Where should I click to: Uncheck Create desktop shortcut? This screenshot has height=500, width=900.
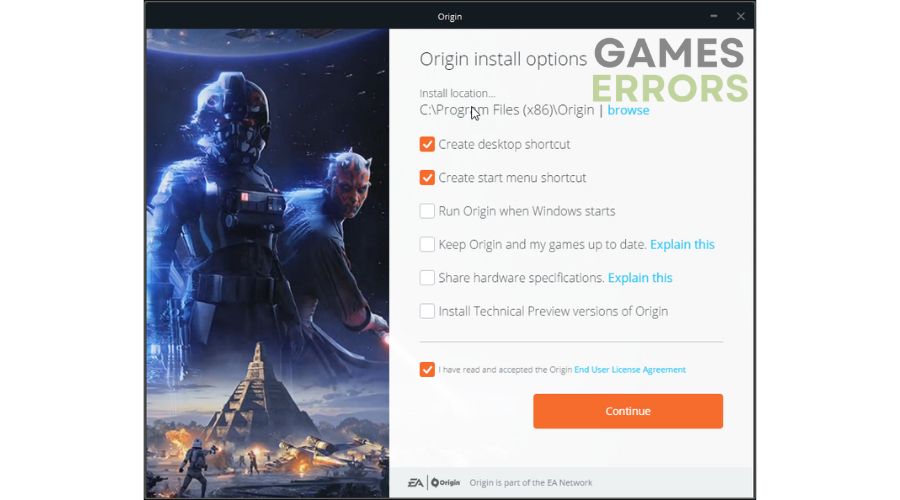click(426, 144)
